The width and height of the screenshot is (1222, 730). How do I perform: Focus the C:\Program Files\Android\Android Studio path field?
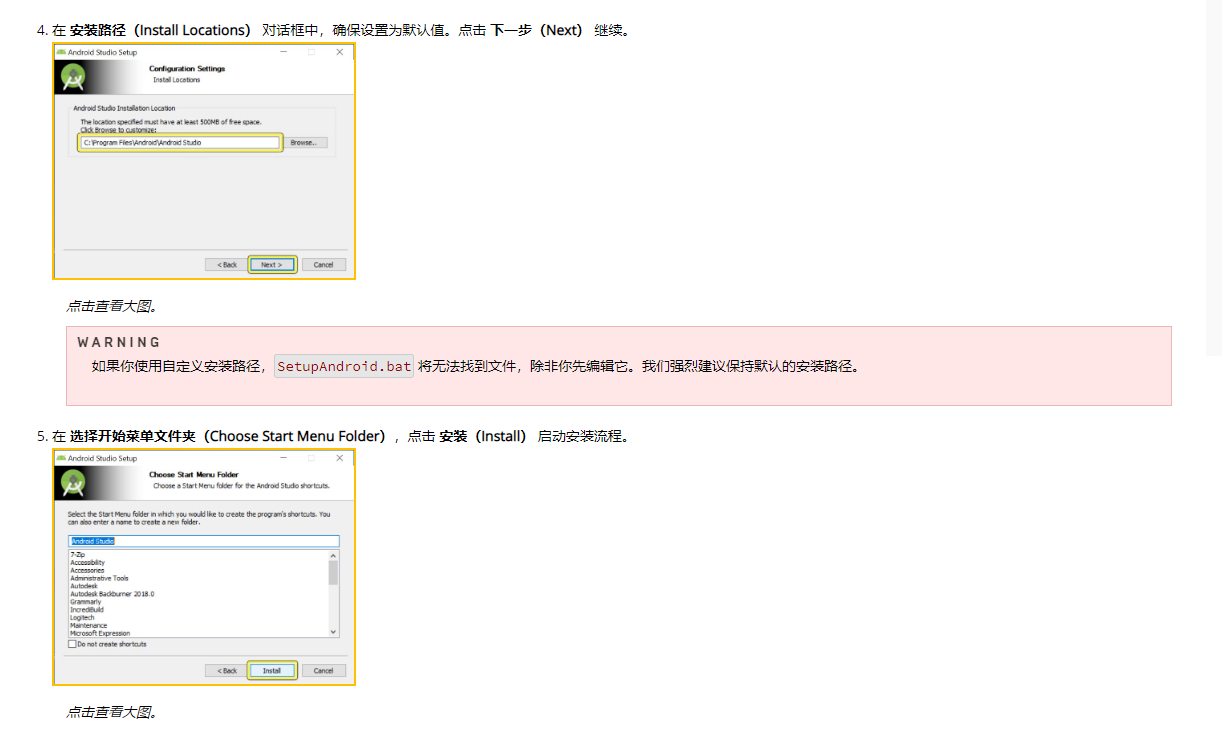point(180,143)
